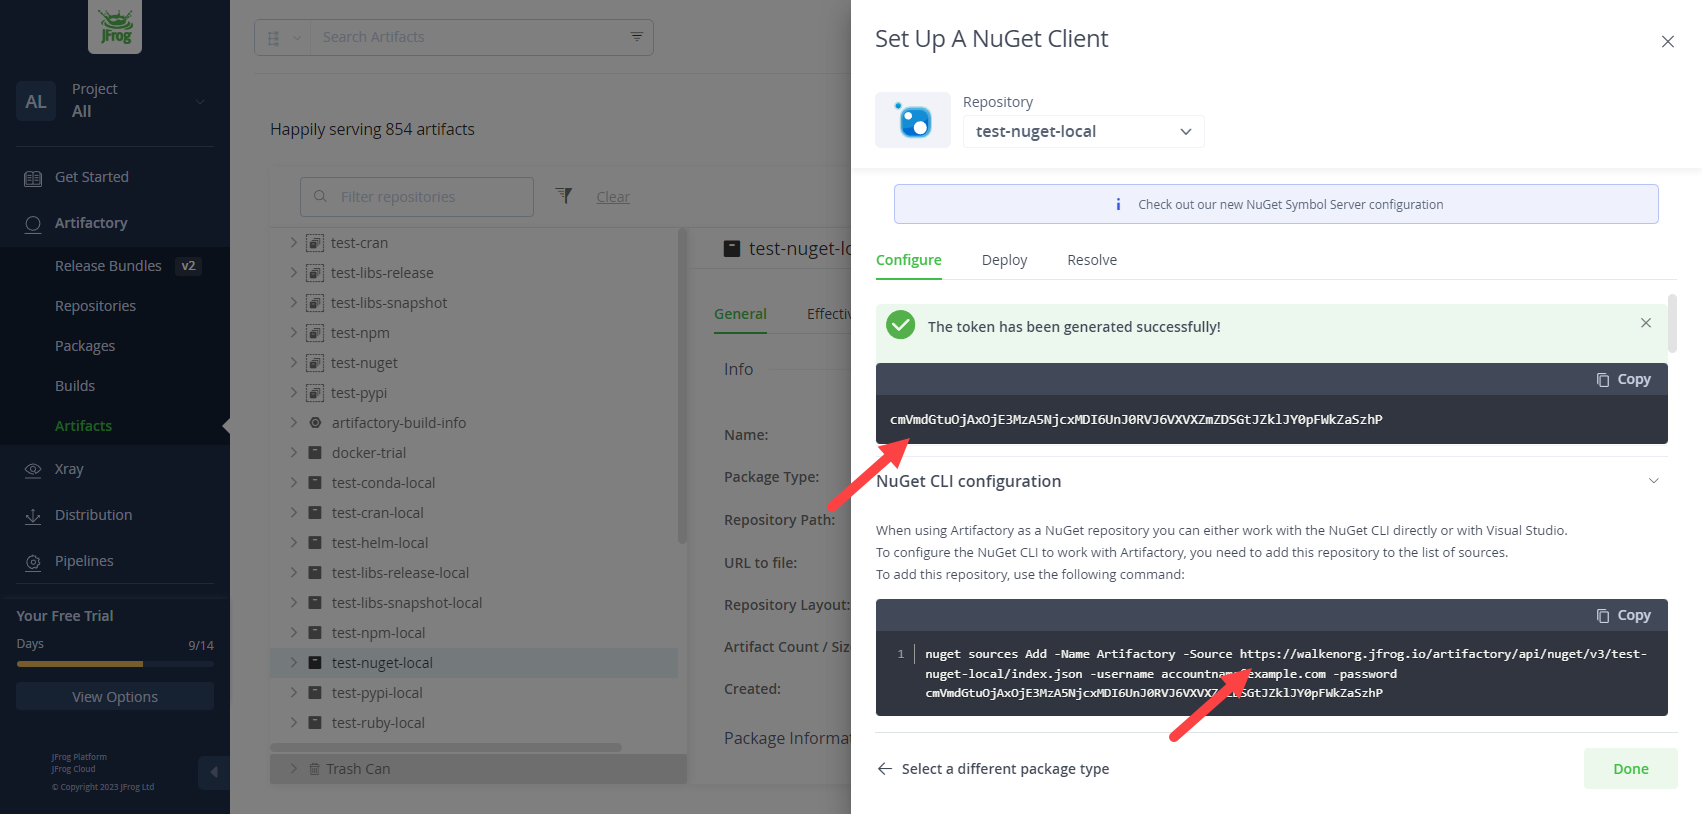Switch to the Deploy tab
The image size is (1702, 814).
coord(1004,260)
